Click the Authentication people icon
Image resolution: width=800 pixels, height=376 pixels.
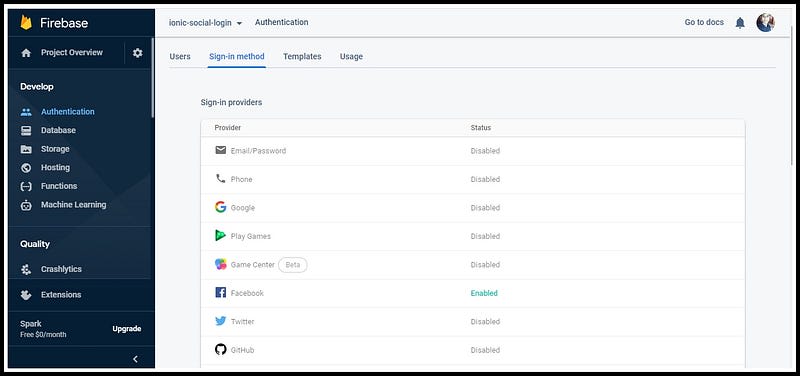[26, 112]
